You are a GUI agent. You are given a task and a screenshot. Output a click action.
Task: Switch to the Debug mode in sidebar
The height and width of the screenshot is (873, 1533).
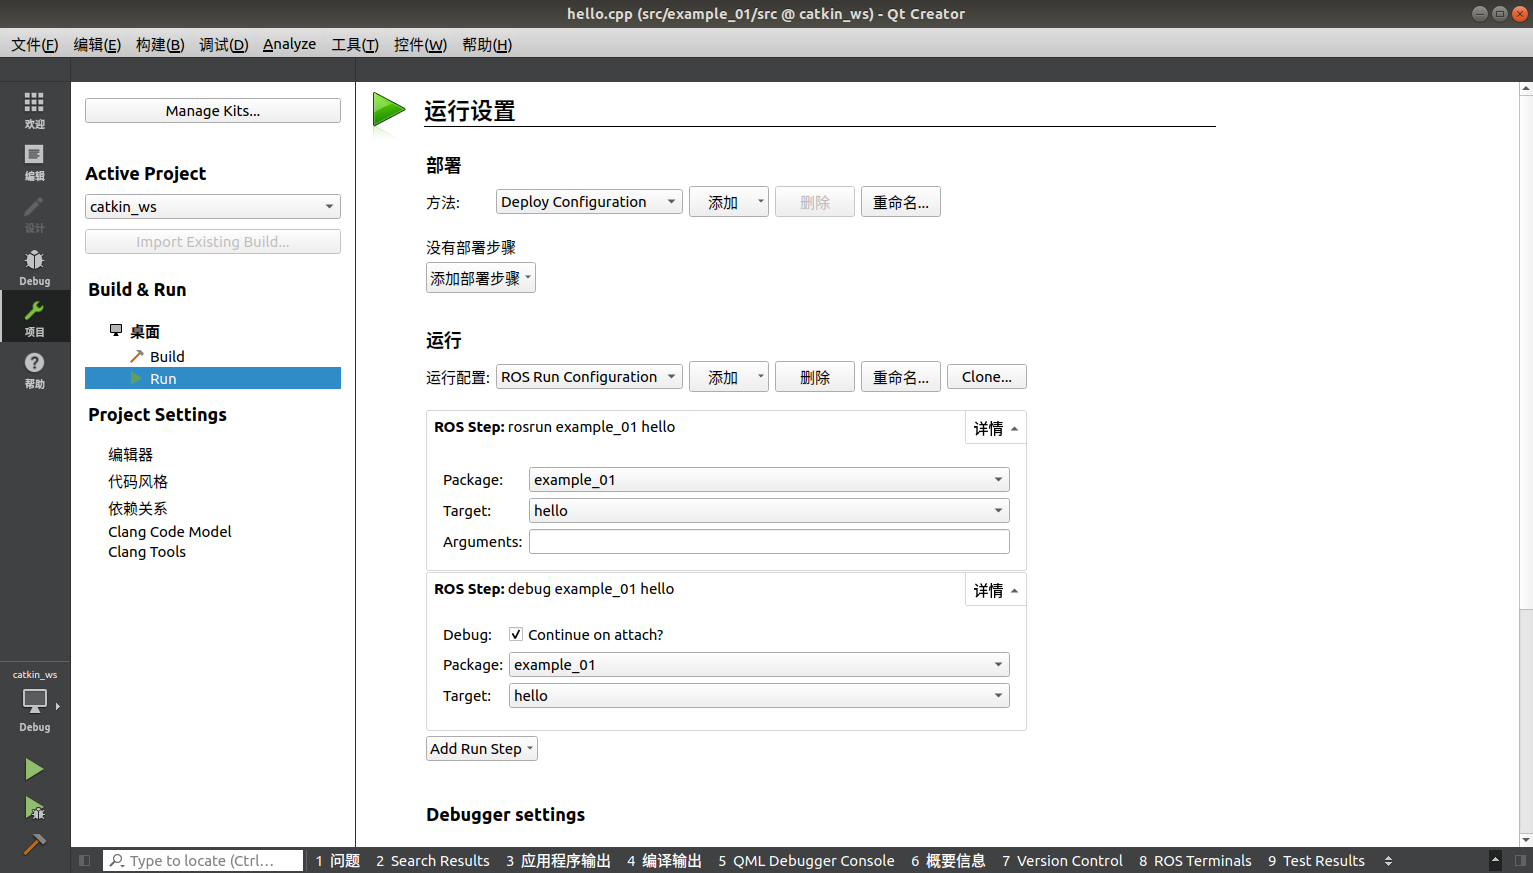click(x=34, y=266)
